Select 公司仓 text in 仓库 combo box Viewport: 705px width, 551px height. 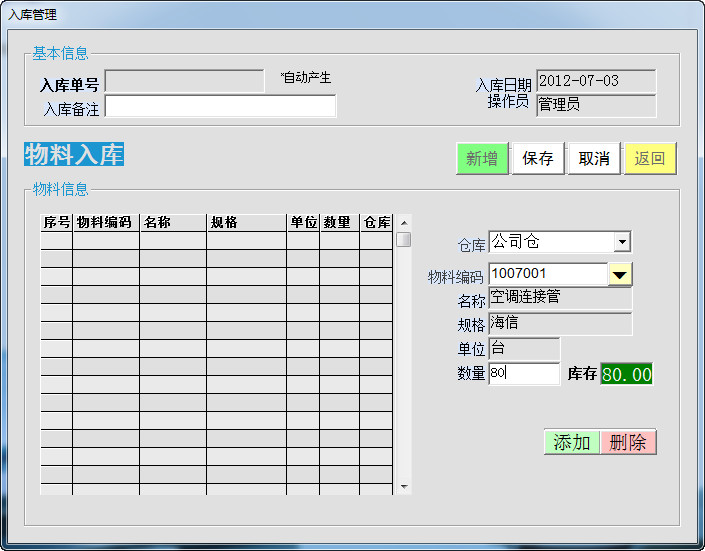point(515,242)
